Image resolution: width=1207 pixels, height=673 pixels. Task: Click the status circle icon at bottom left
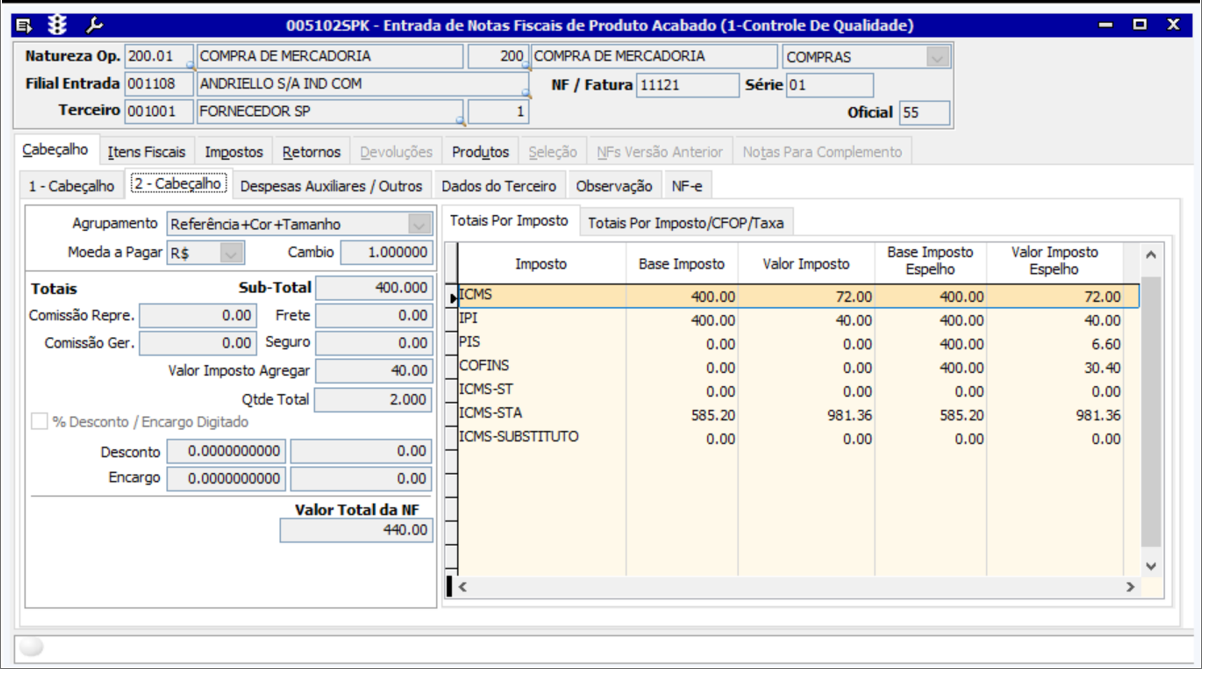[x=32, y=647]
